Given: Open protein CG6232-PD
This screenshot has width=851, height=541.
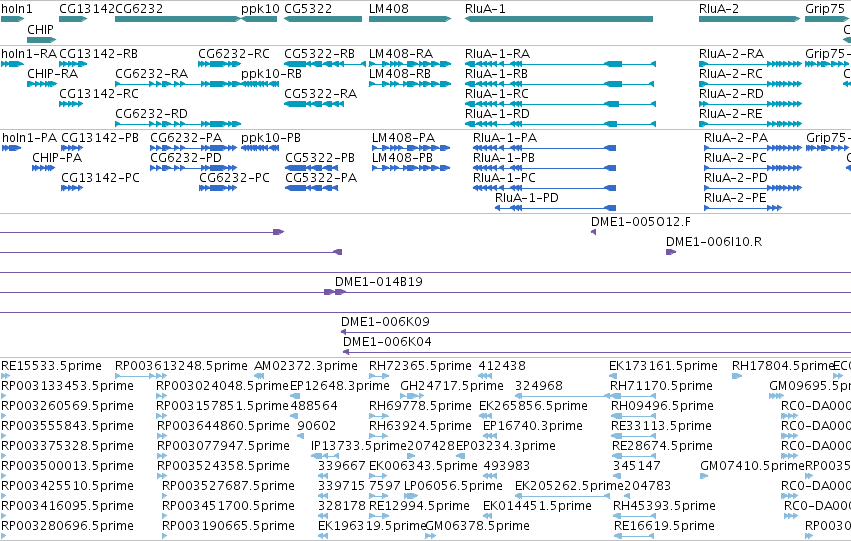Looking at the screenshot, I should 186,158.
